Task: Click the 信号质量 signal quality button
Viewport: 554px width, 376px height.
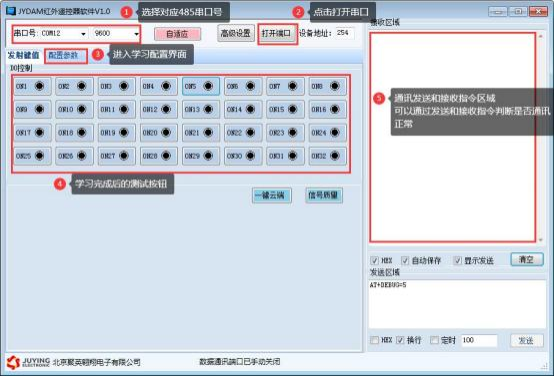Action: [x=324, y=195]
